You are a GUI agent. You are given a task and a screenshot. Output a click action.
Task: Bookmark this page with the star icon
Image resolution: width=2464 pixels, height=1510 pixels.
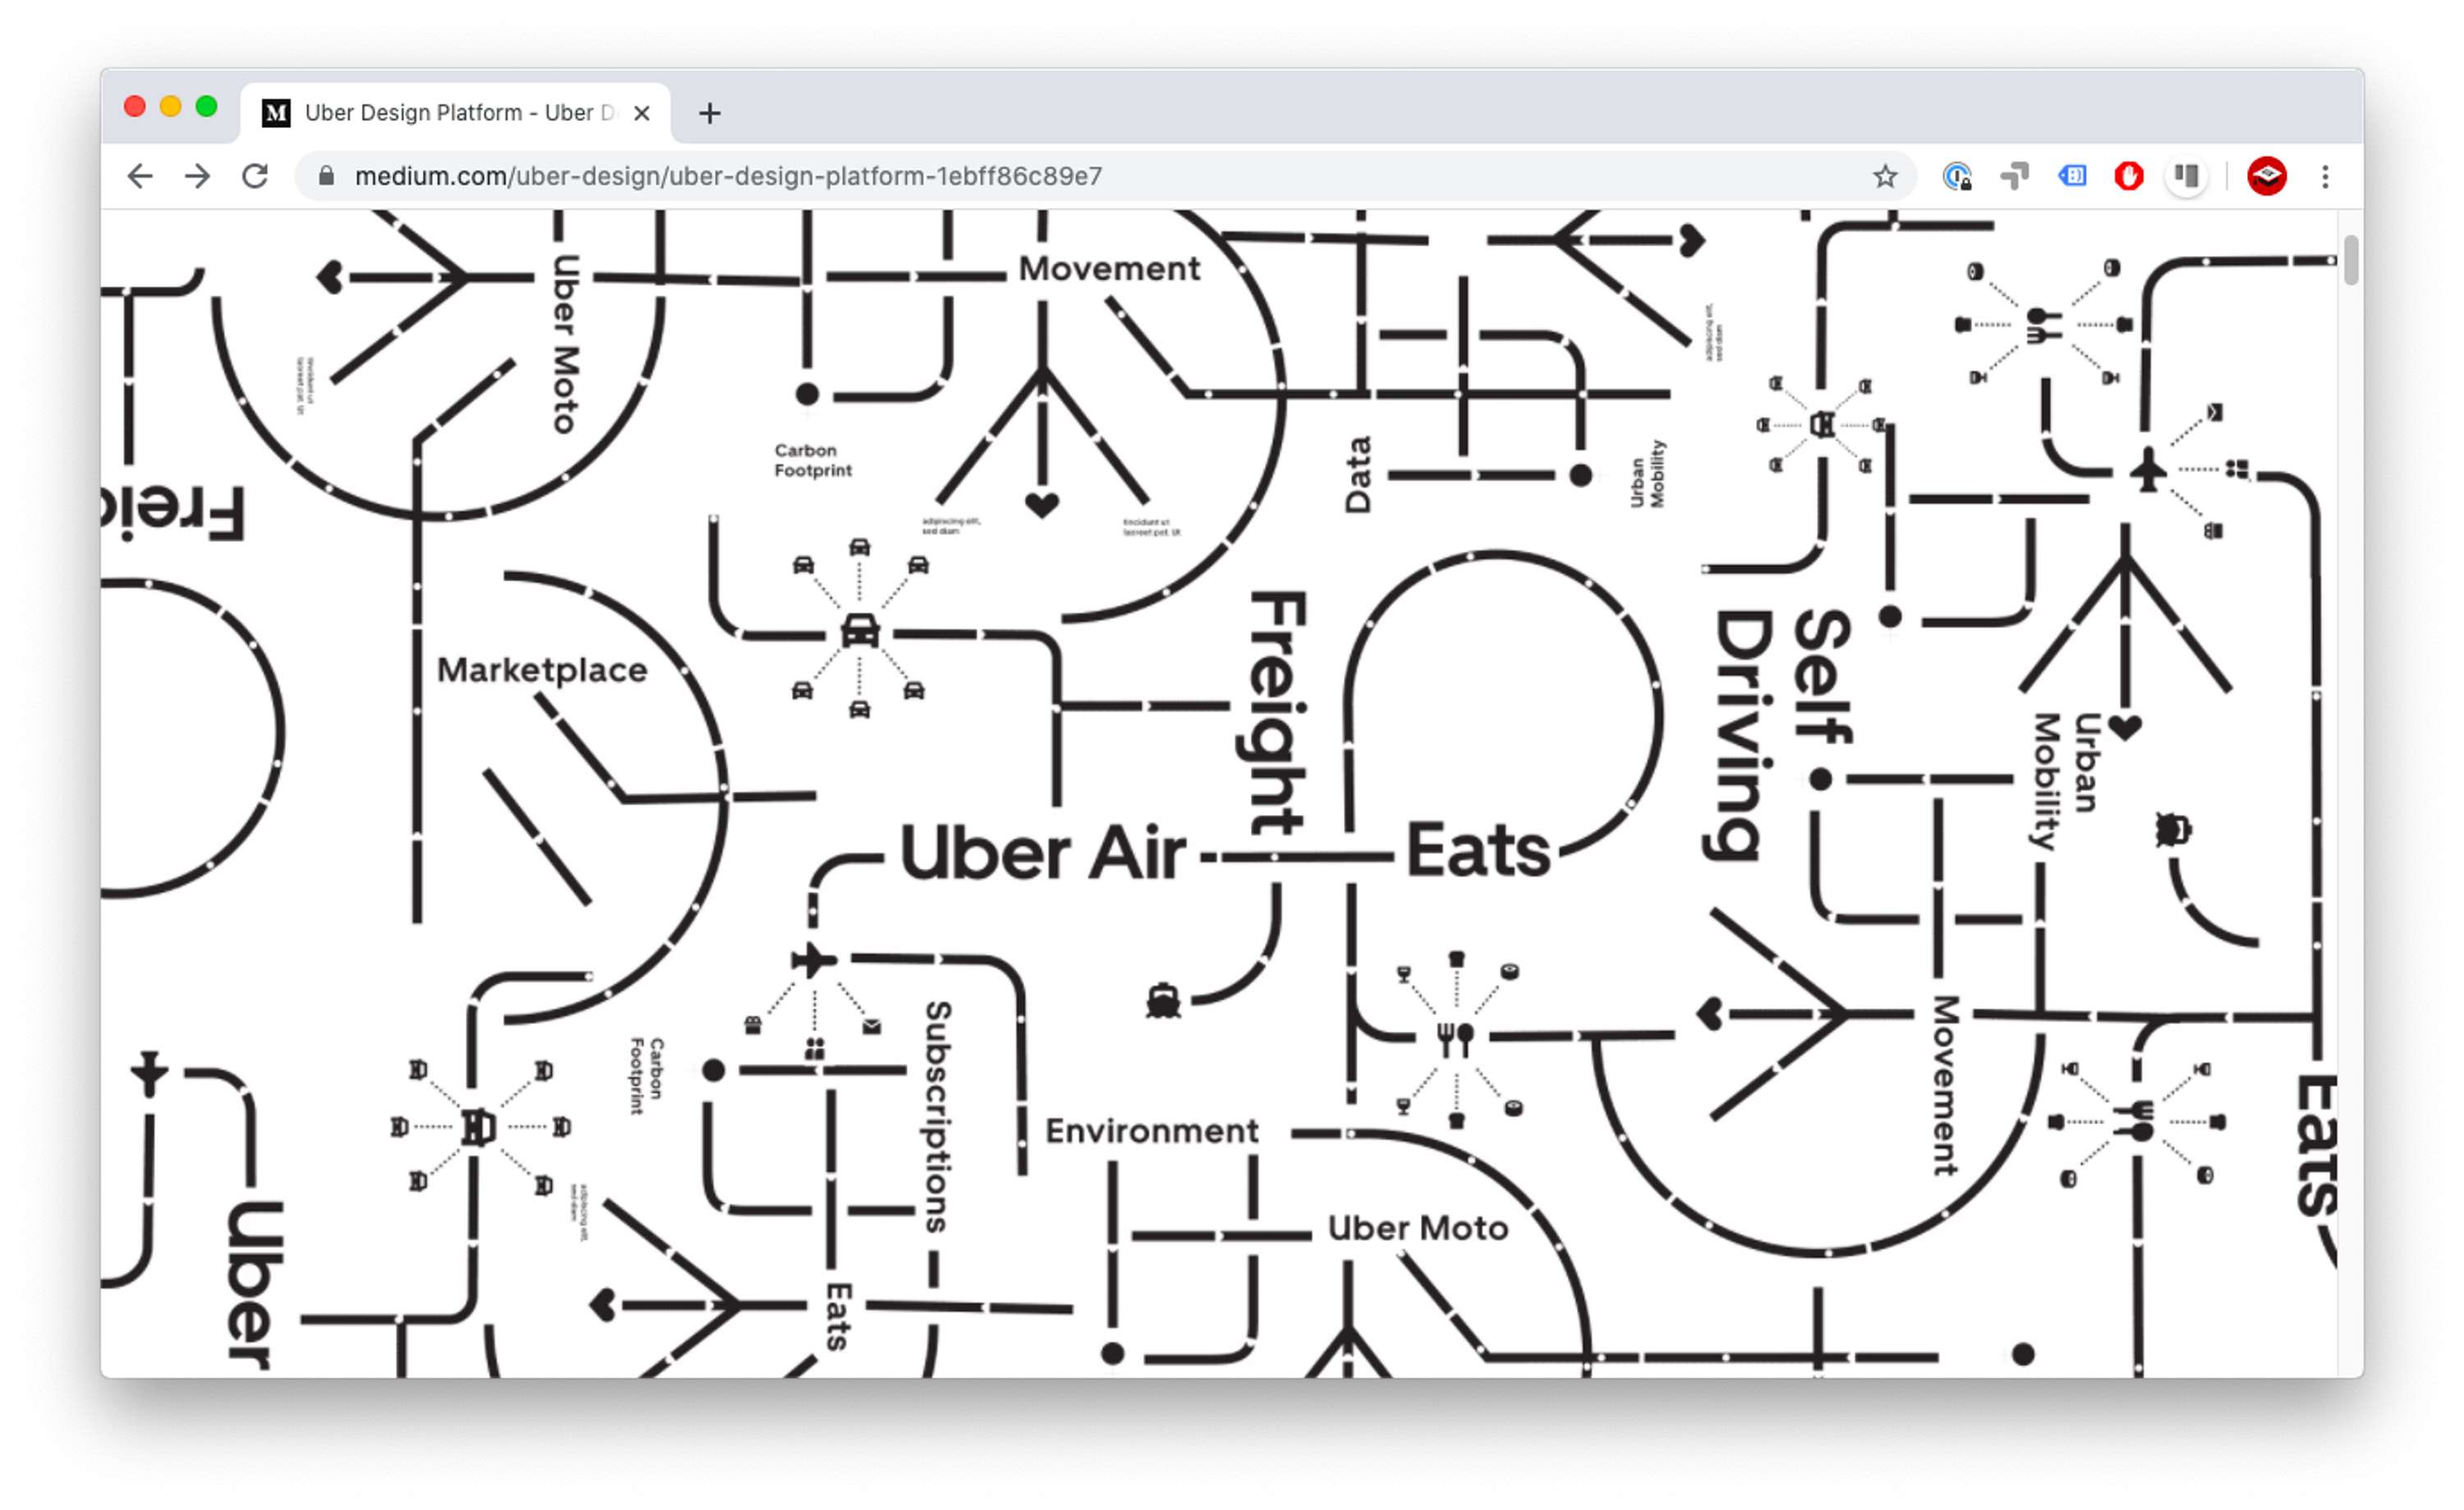[x=1885, y=176]
